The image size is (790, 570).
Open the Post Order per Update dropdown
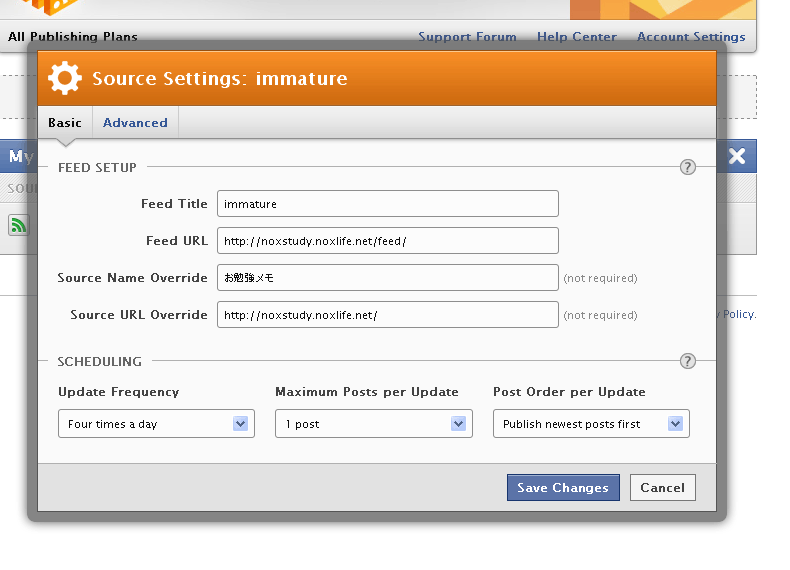coord(590,424)
